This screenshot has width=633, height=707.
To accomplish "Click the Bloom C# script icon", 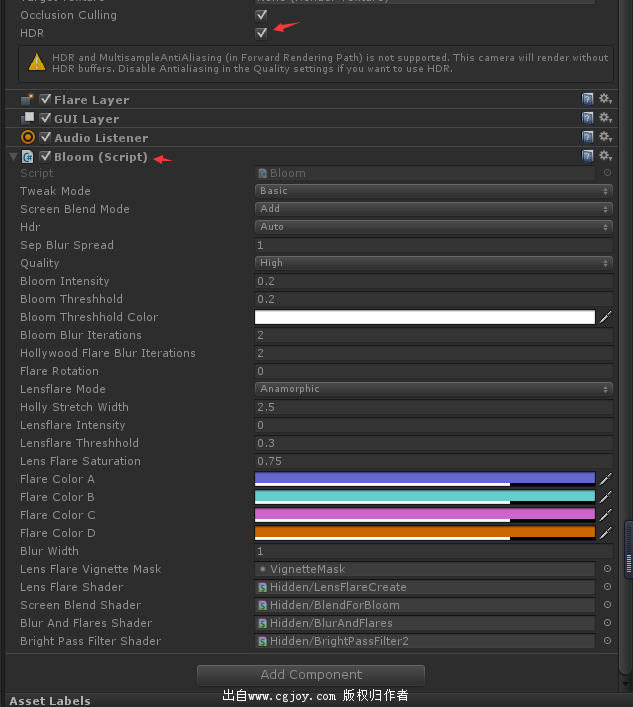I will pos(28,156).
